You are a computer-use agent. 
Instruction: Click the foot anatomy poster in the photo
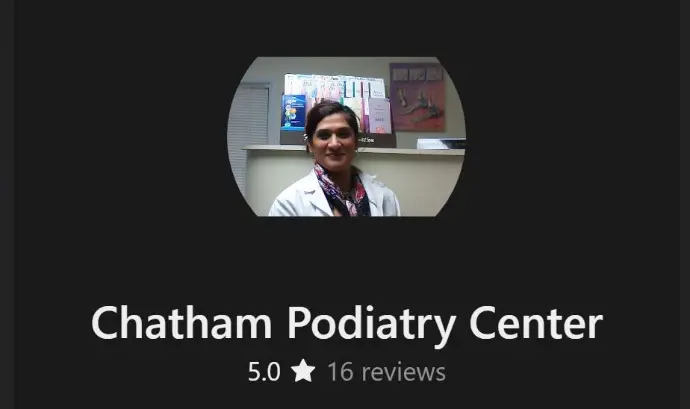417,97
